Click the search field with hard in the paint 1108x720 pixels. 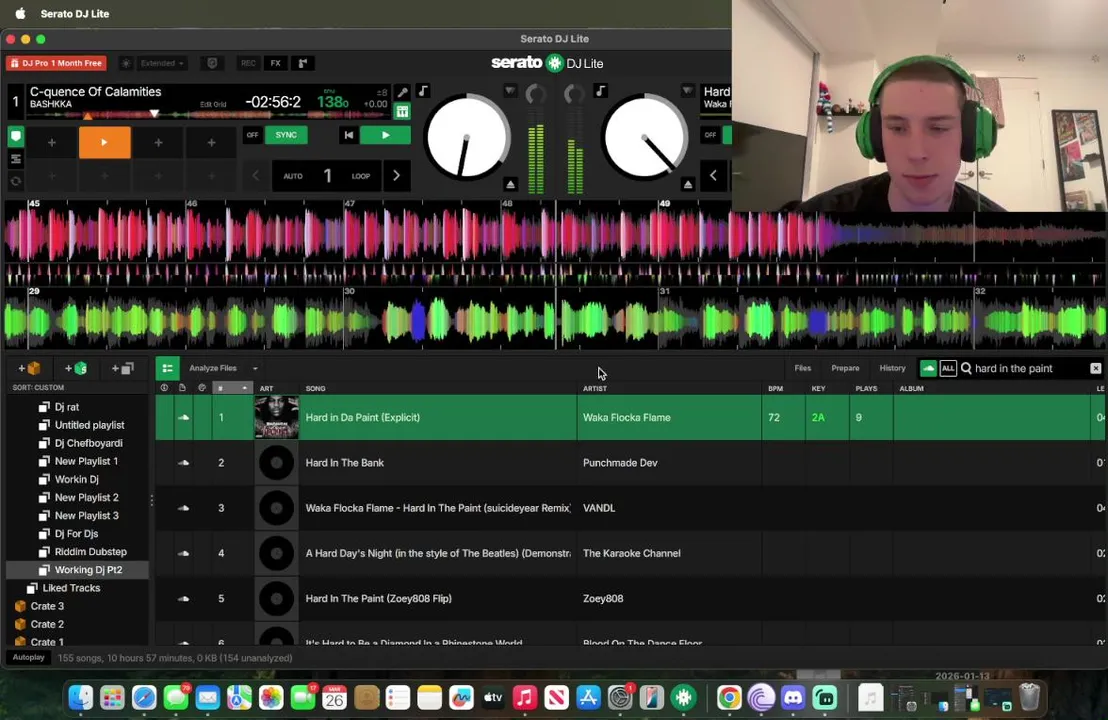[x=1025, y=368]
